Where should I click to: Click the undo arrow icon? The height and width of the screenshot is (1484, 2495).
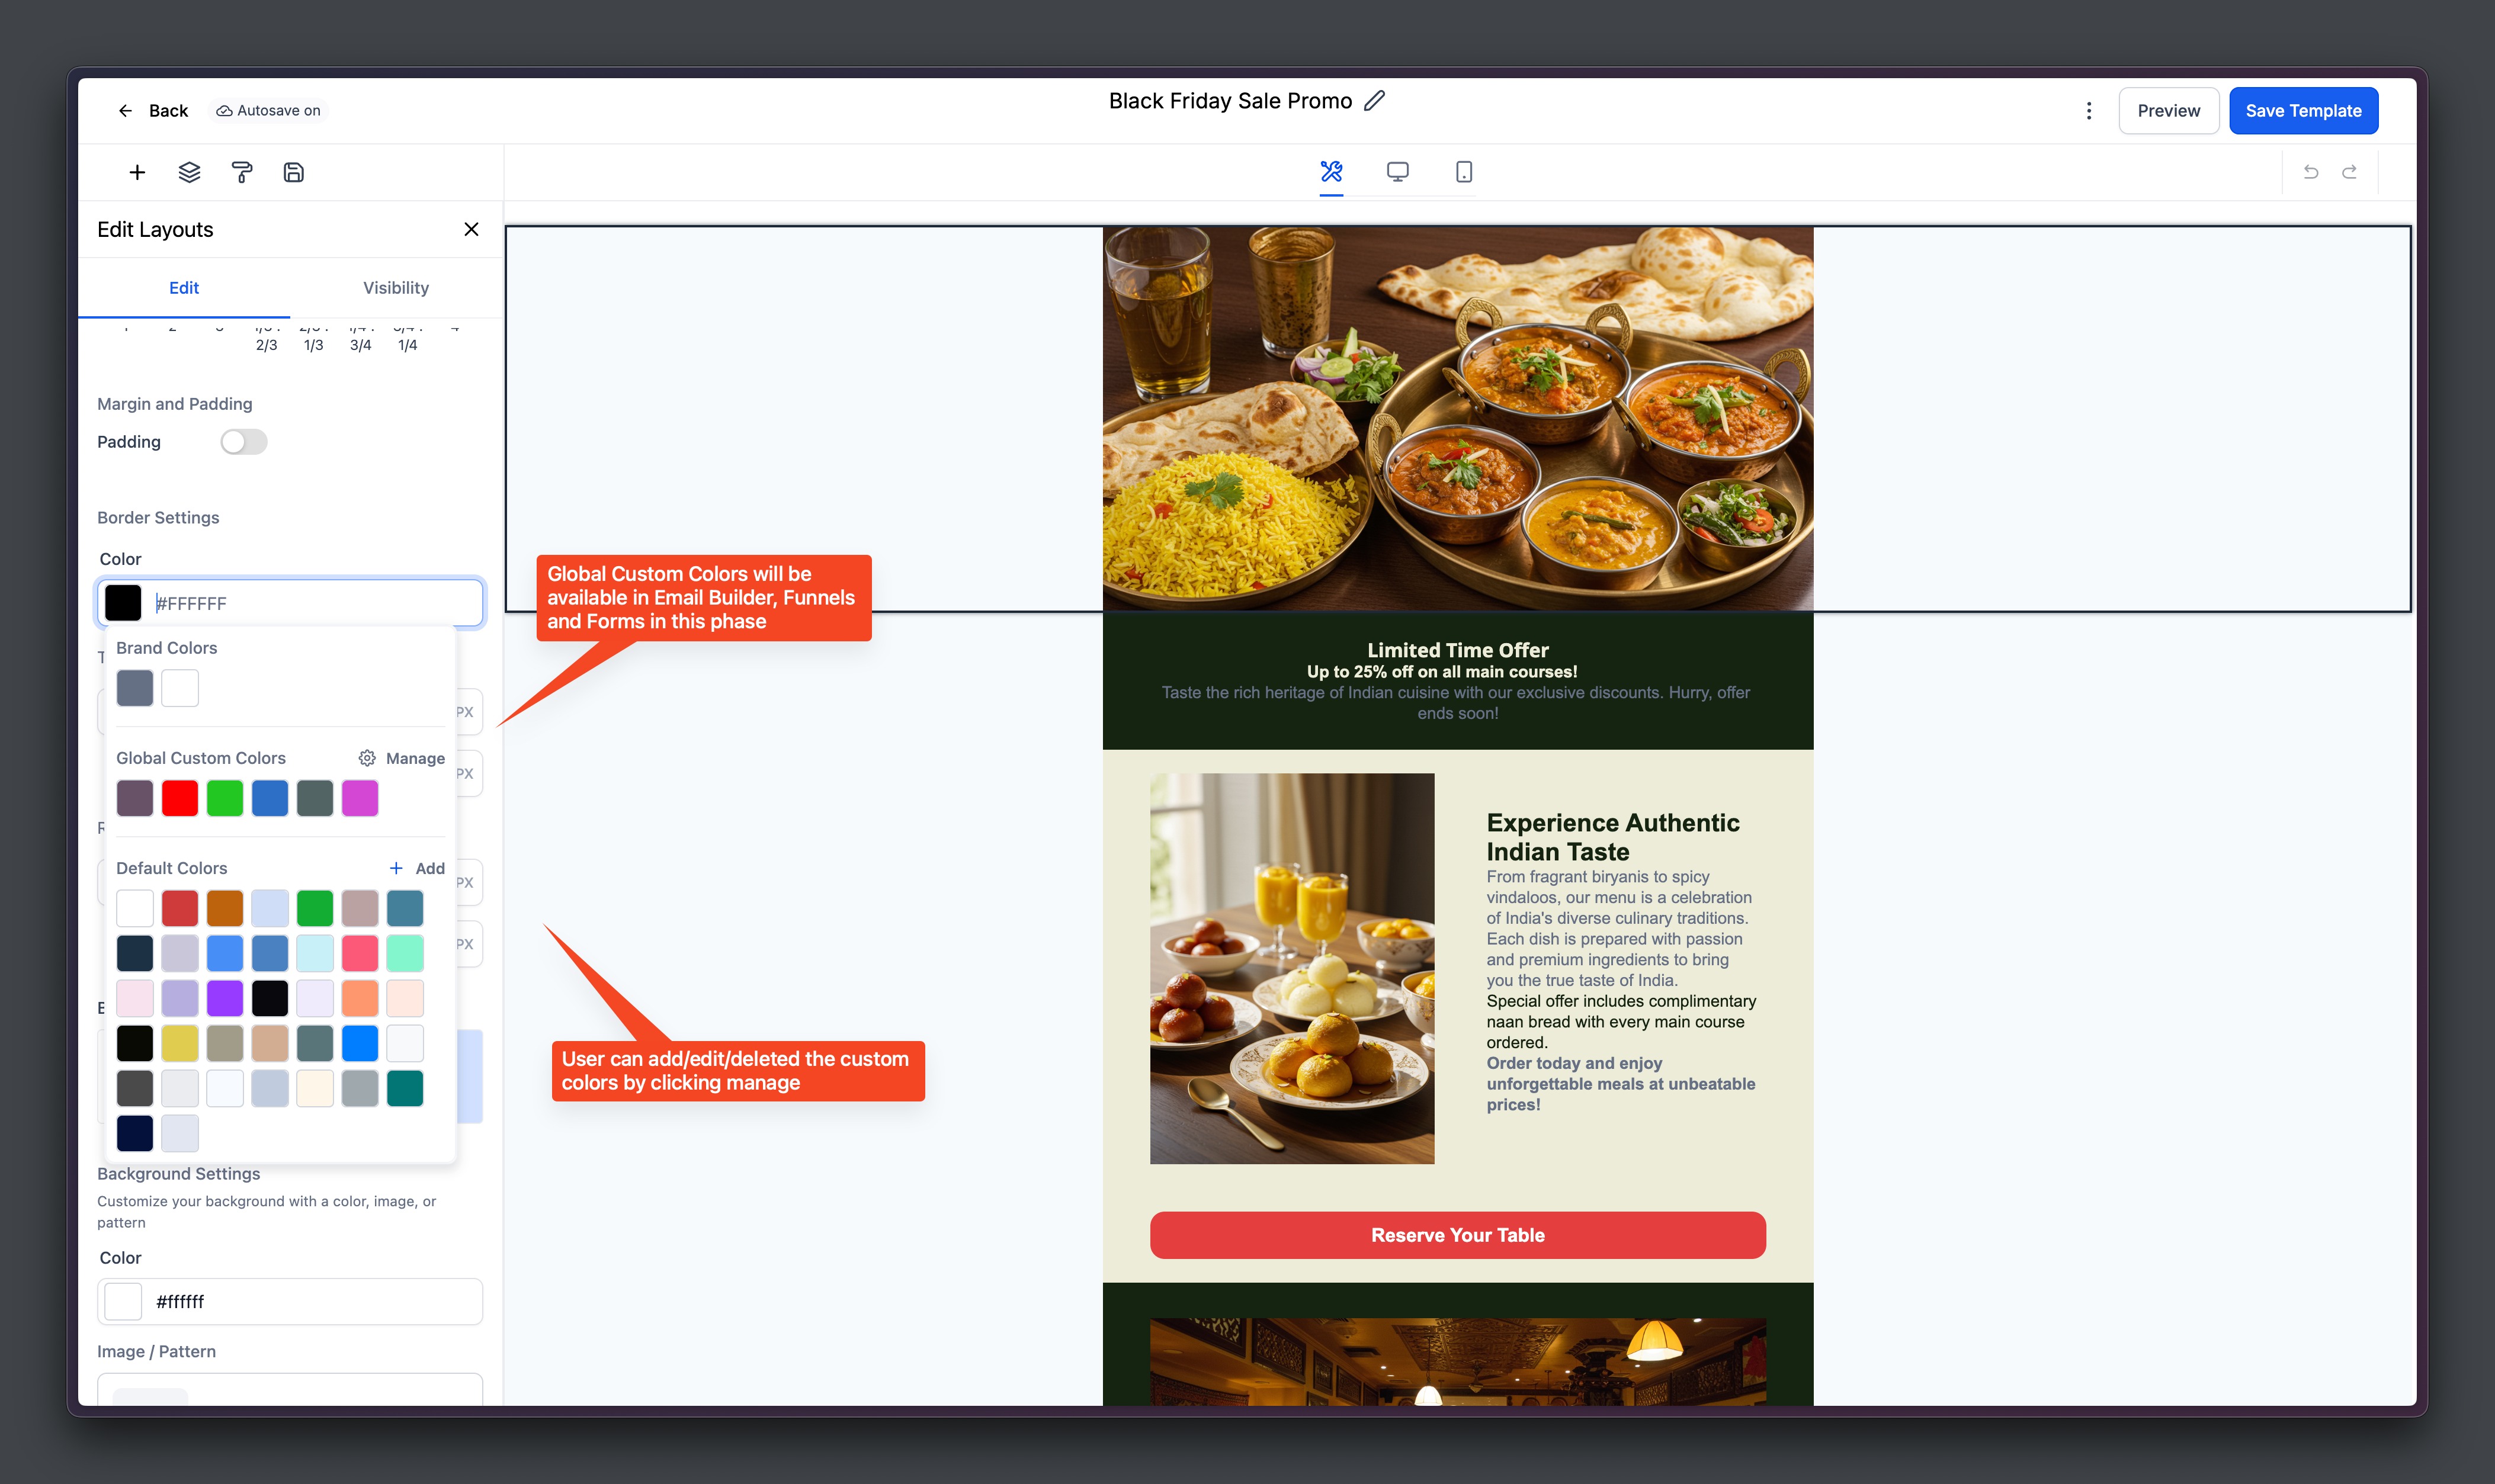click(2310, 172)
